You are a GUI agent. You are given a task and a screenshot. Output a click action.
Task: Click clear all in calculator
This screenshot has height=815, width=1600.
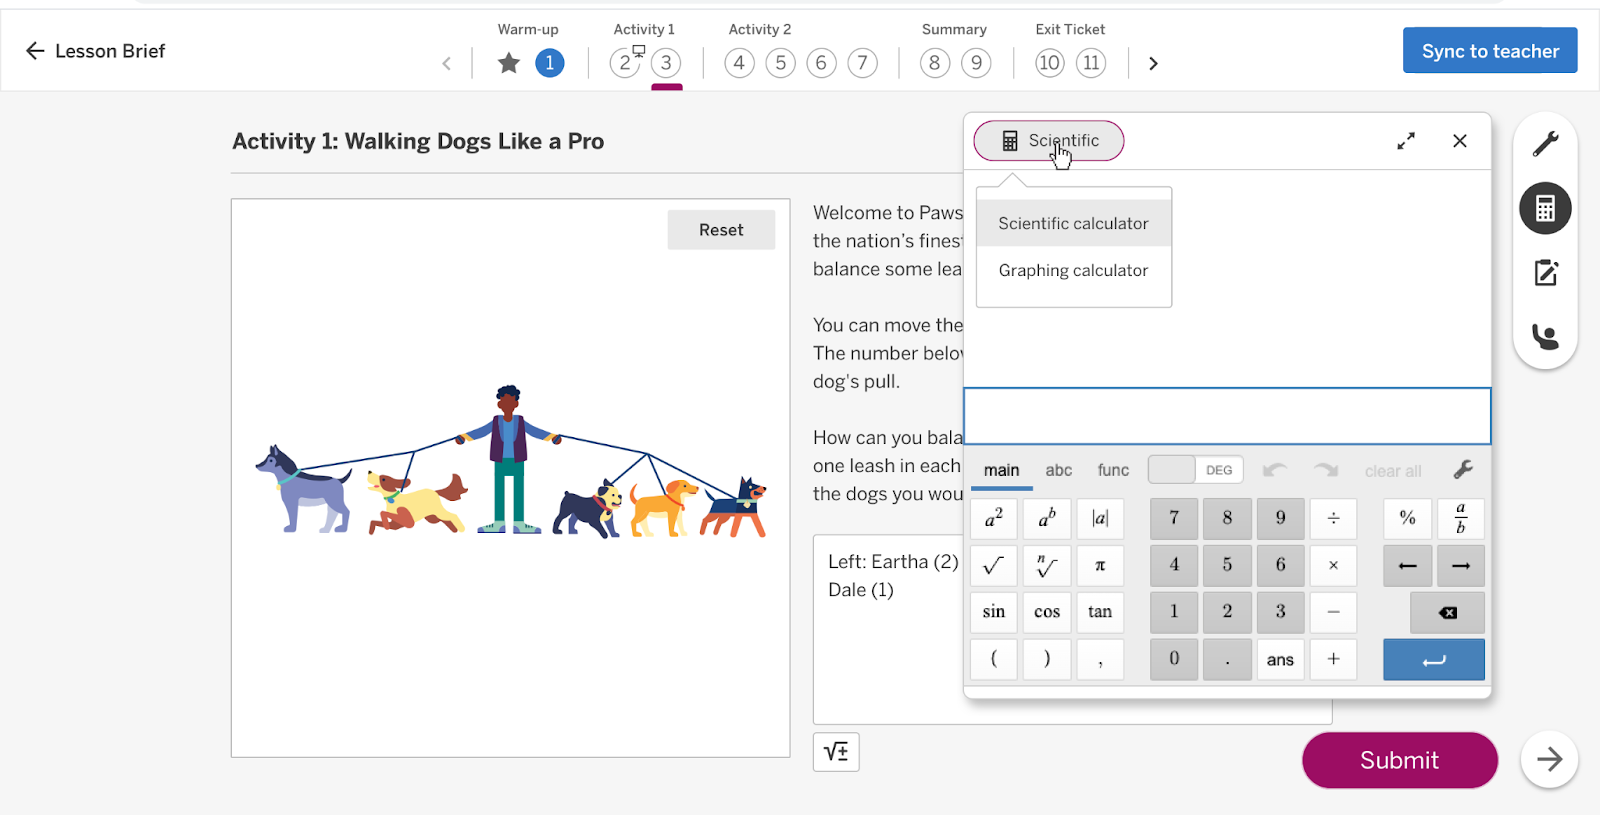point(1392,471)
